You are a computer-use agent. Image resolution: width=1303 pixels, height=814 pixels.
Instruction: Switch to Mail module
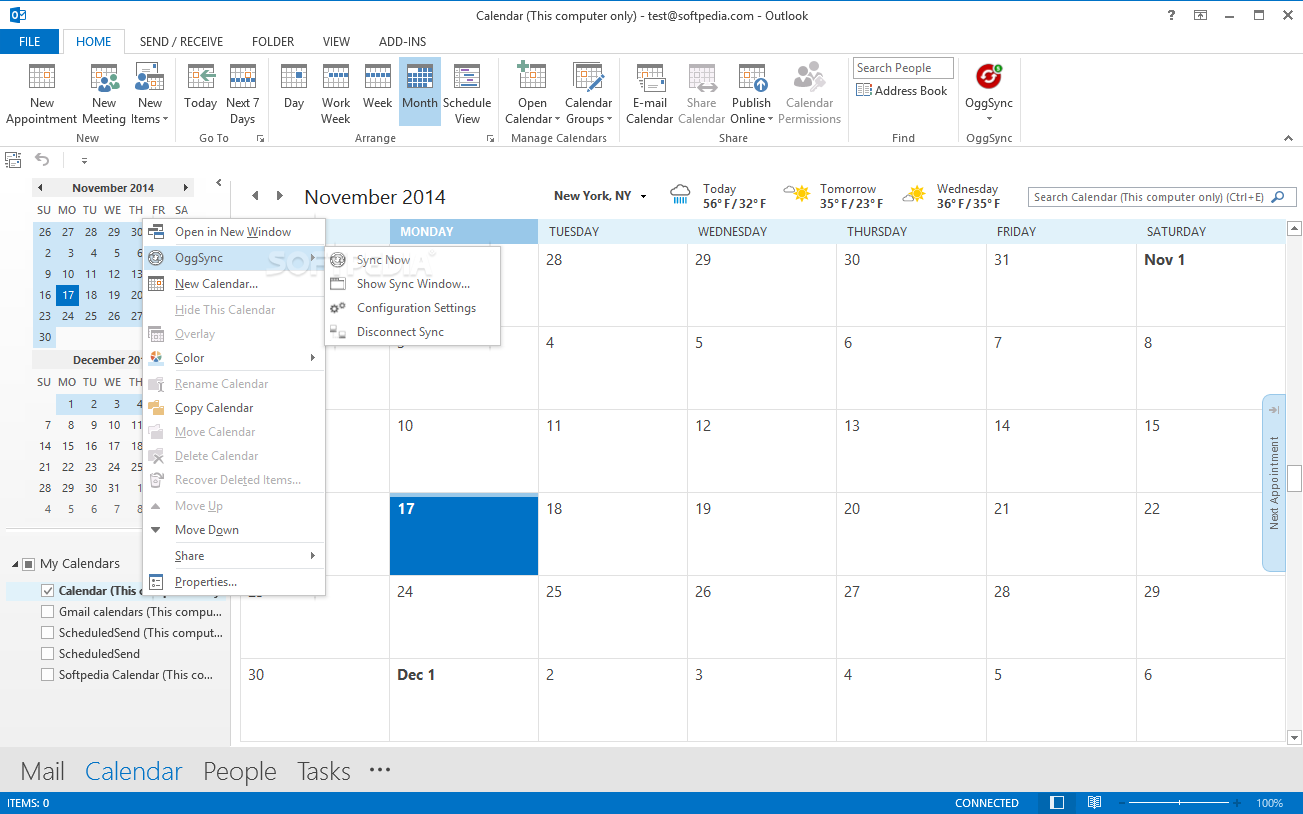[x=42, y=771]
